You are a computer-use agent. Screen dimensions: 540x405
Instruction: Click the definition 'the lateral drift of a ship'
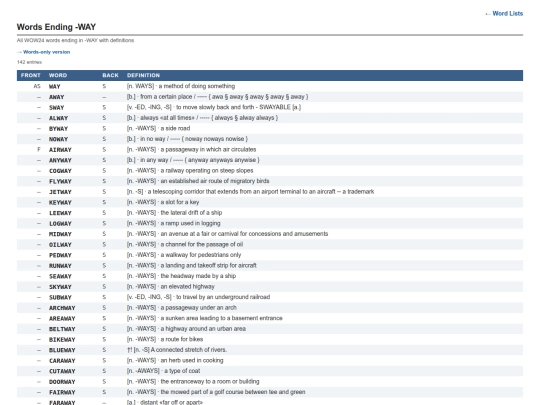pos(191,212)
